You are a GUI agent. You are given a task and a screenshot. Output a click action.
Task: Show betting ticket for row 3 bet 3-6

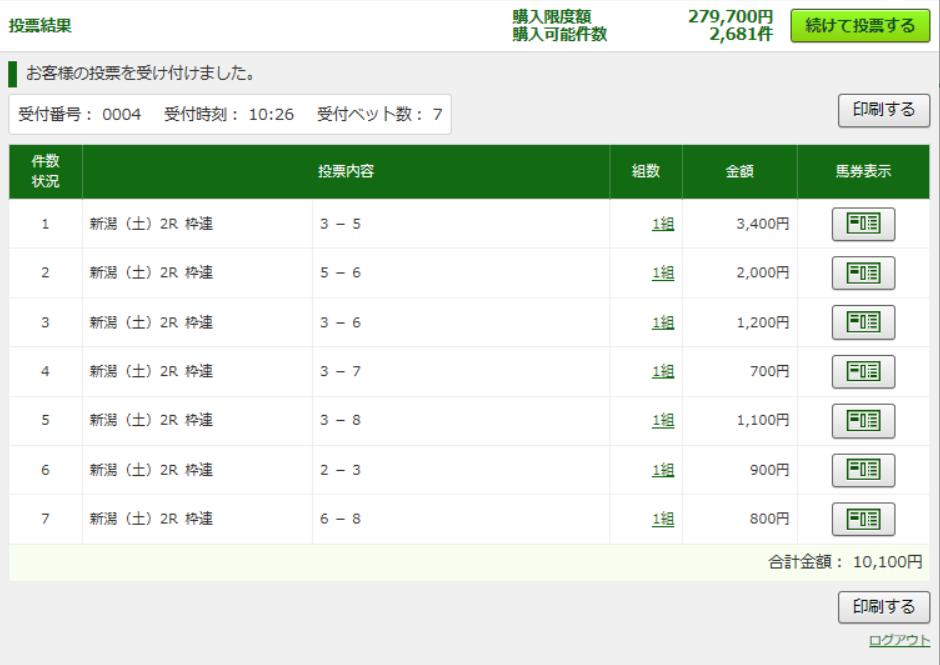[x=863, y=322]
